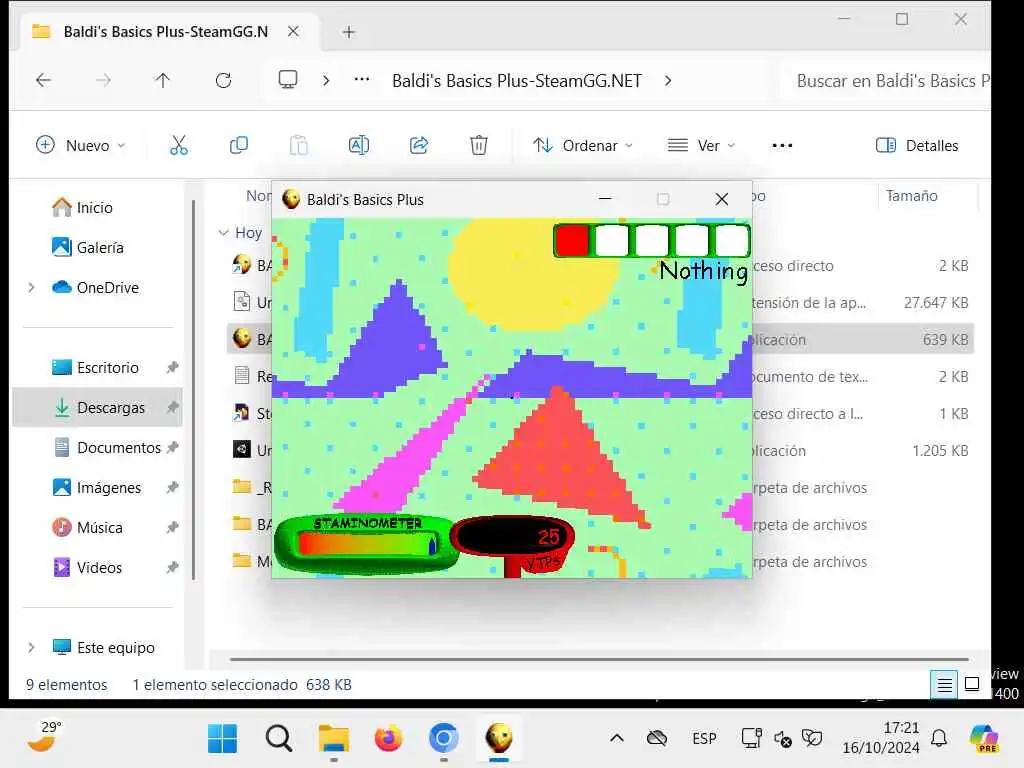The height and width of the screenshot is (768, 1024).
Task: Open hidden breadcrumb ellipsis in address bar
Action: click(x=362, y=80)
